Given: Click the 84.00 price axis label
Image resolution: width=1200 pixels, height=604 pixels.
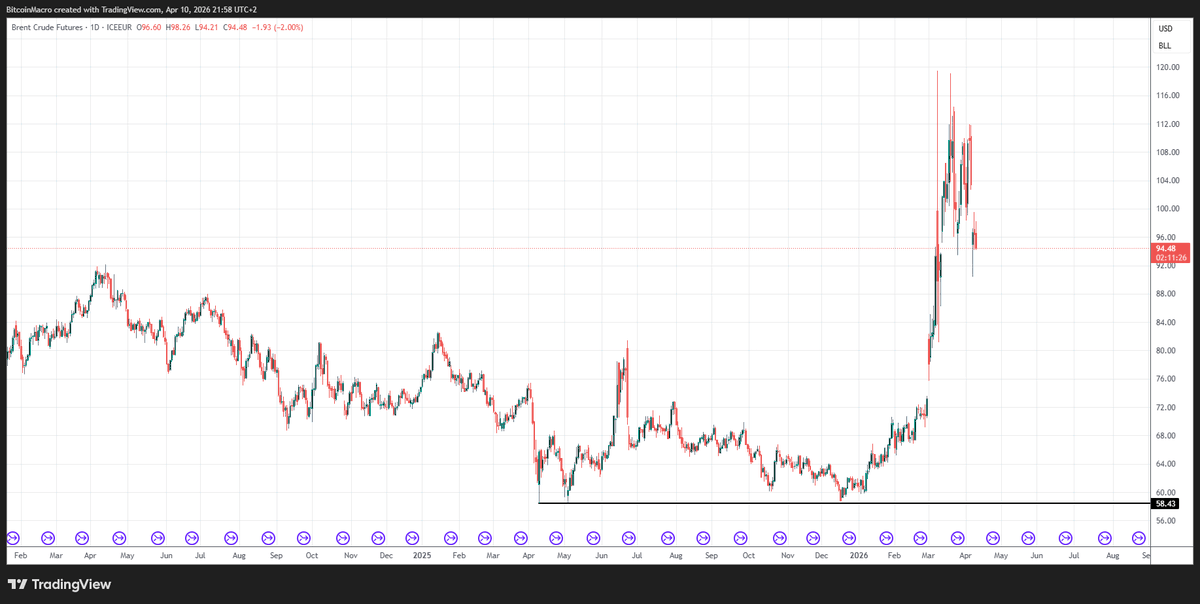Looking at the screenshot, I should (x=1167, y=322).
